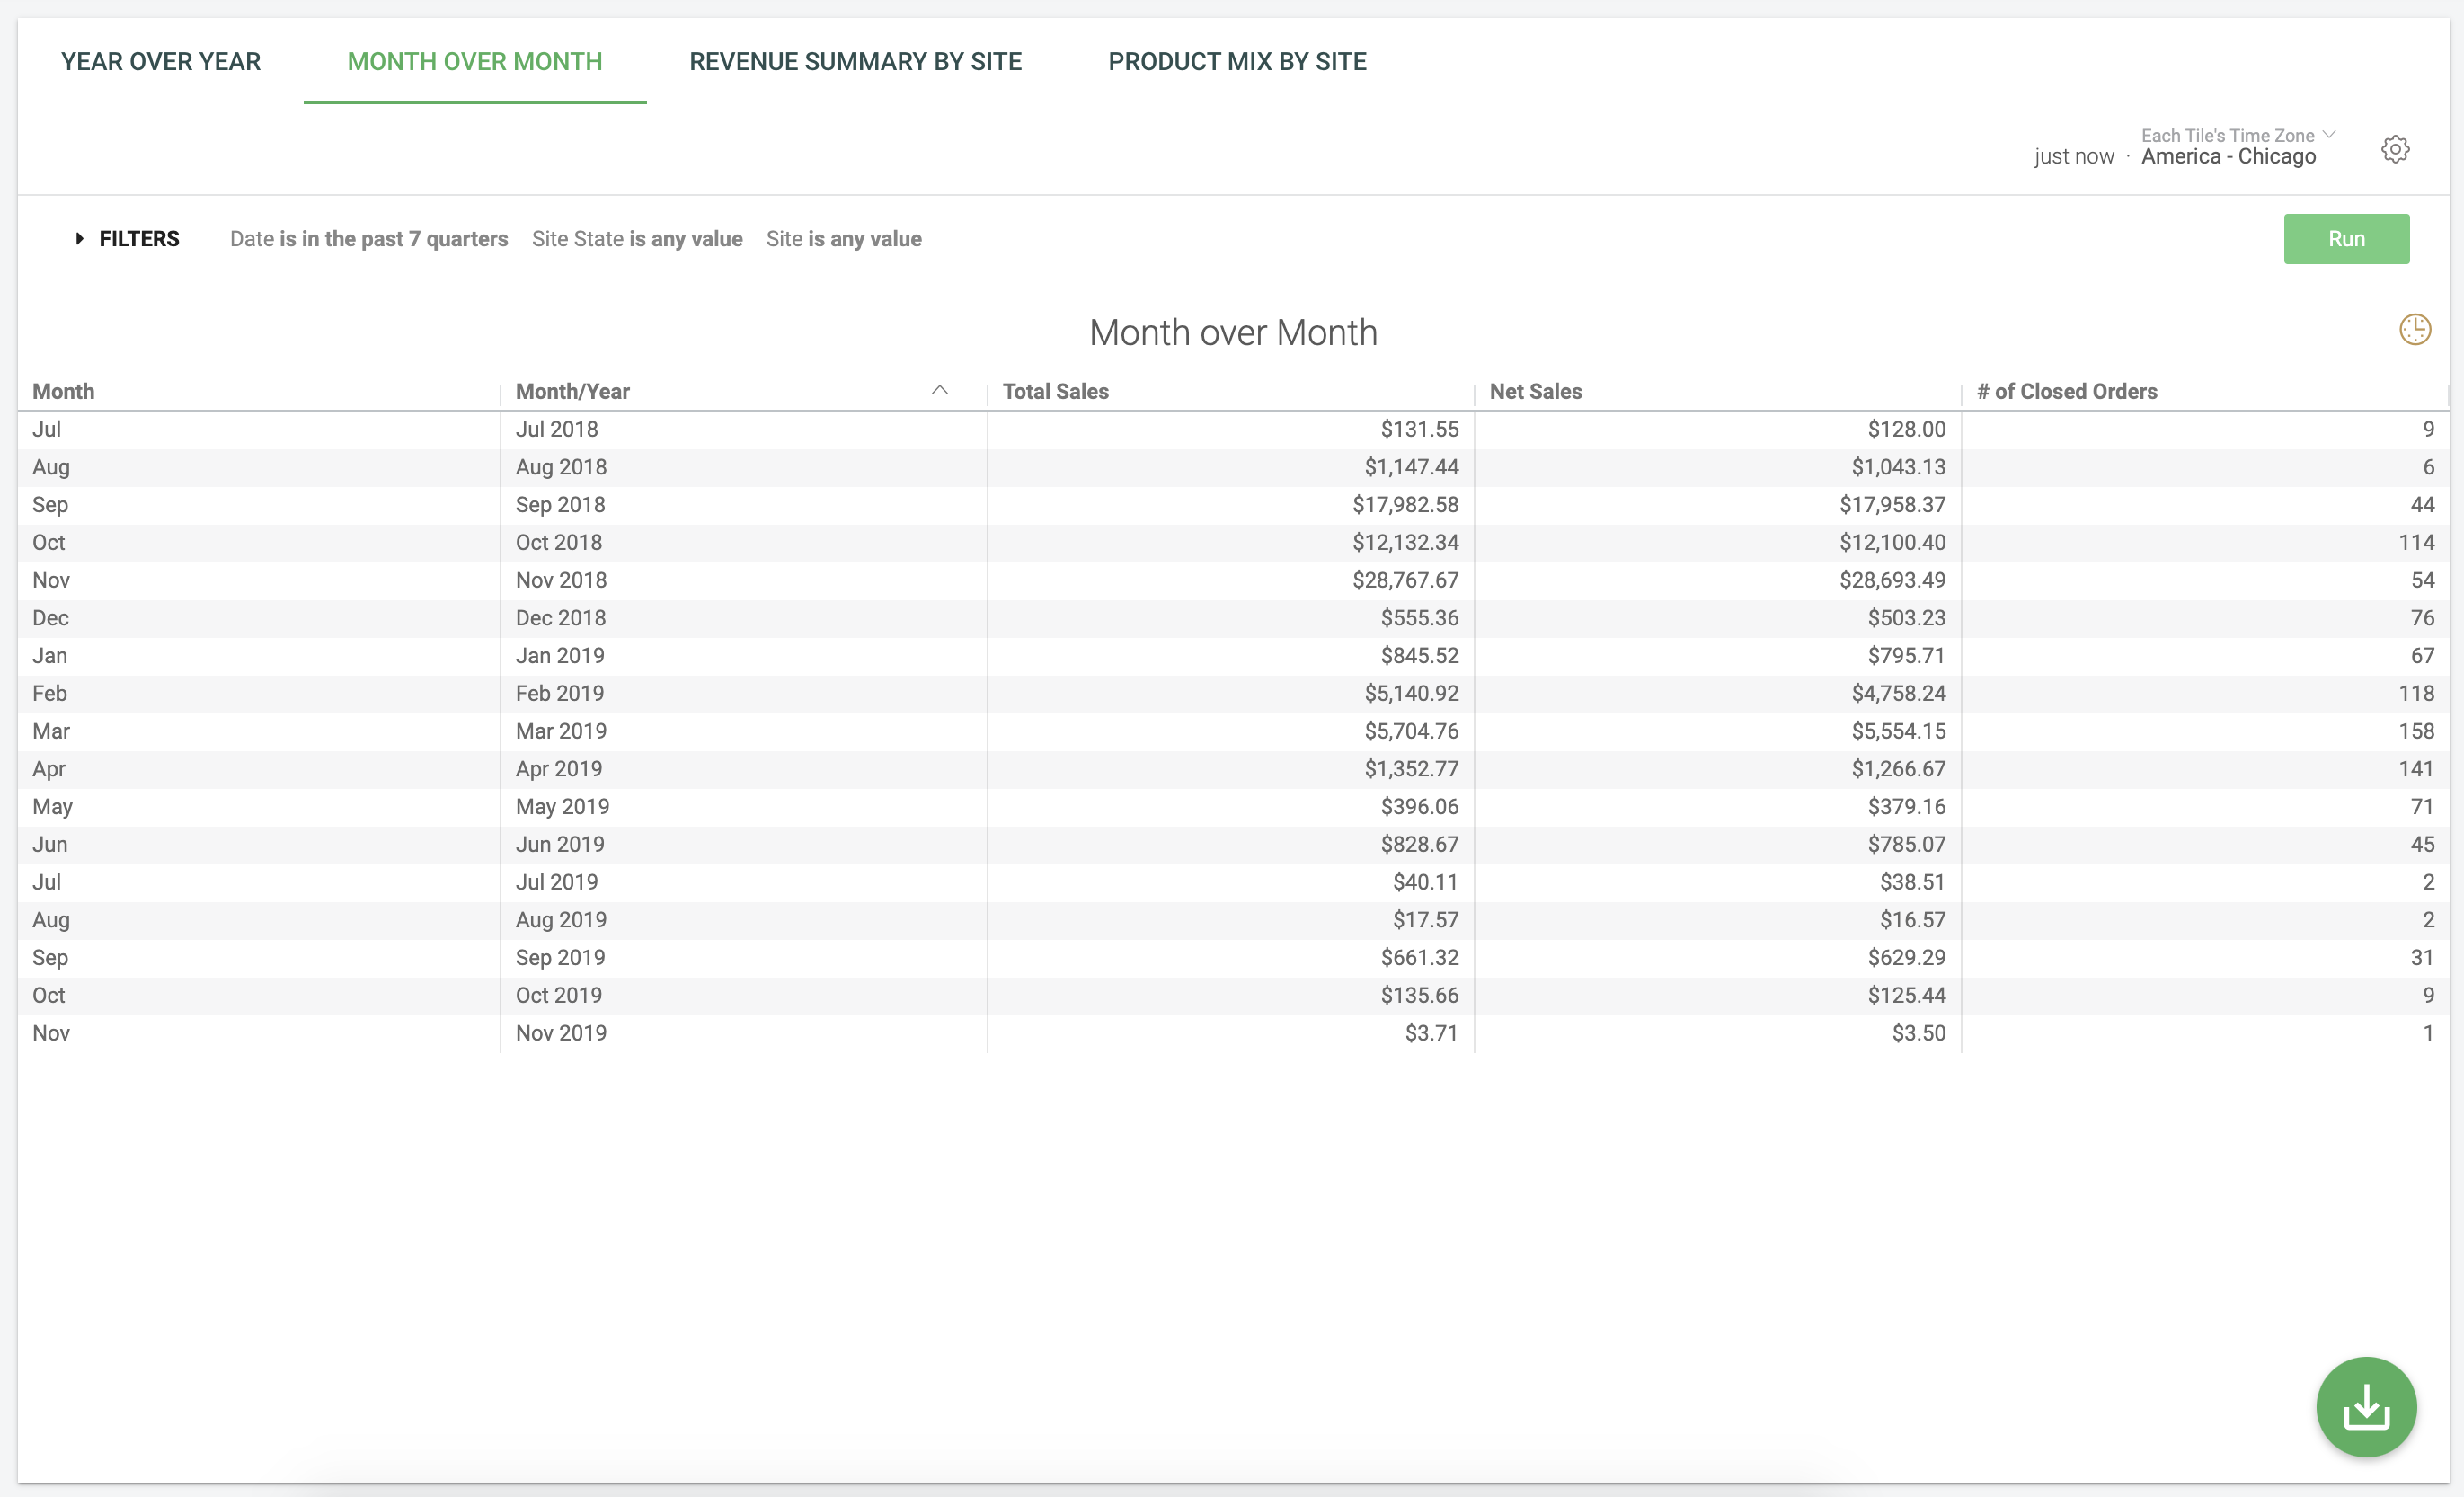The height and width of the screenshot is (1497, 2464).
Task: Click the Apr 2019 cell
Action: (x=559, y=769)
